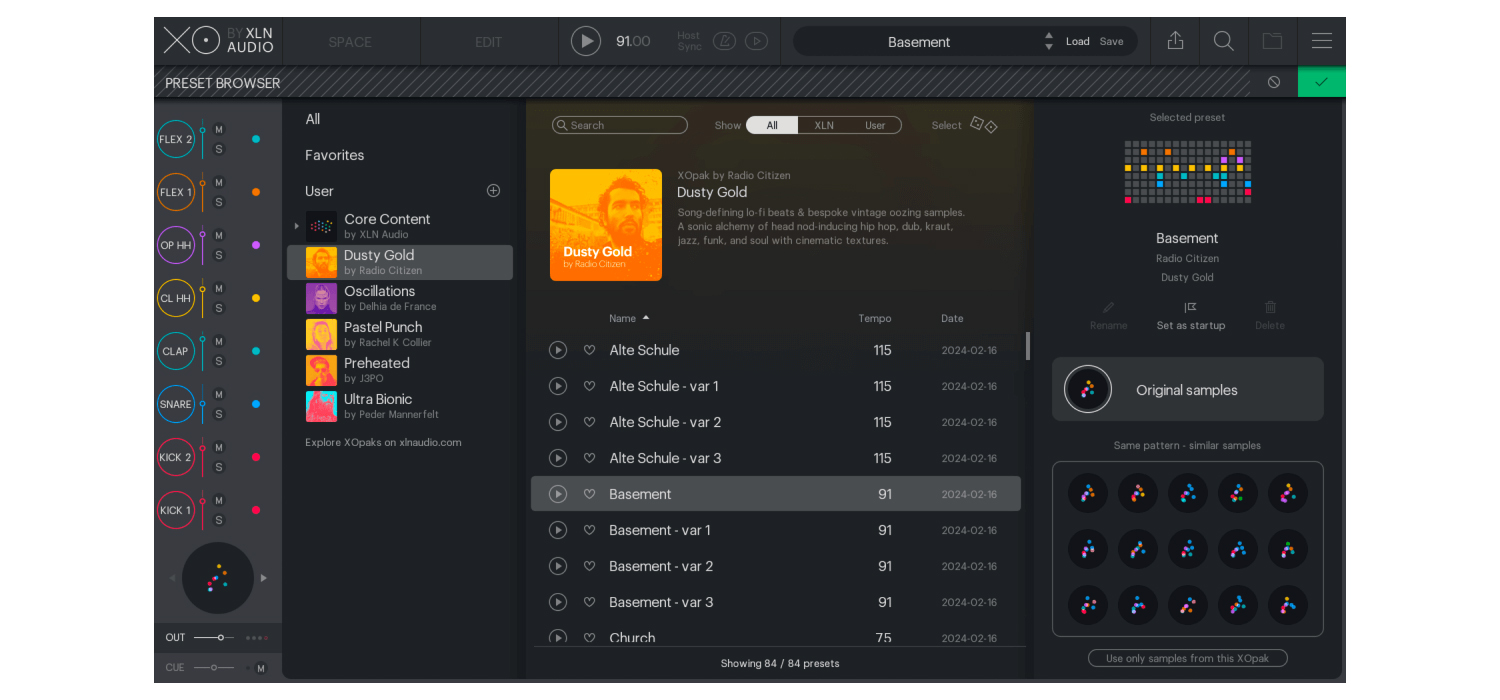1500x700 pixels.
Task: Step preset with the Basement up/down arrows
Action: pyautogui.click(x=1048, y=41)
